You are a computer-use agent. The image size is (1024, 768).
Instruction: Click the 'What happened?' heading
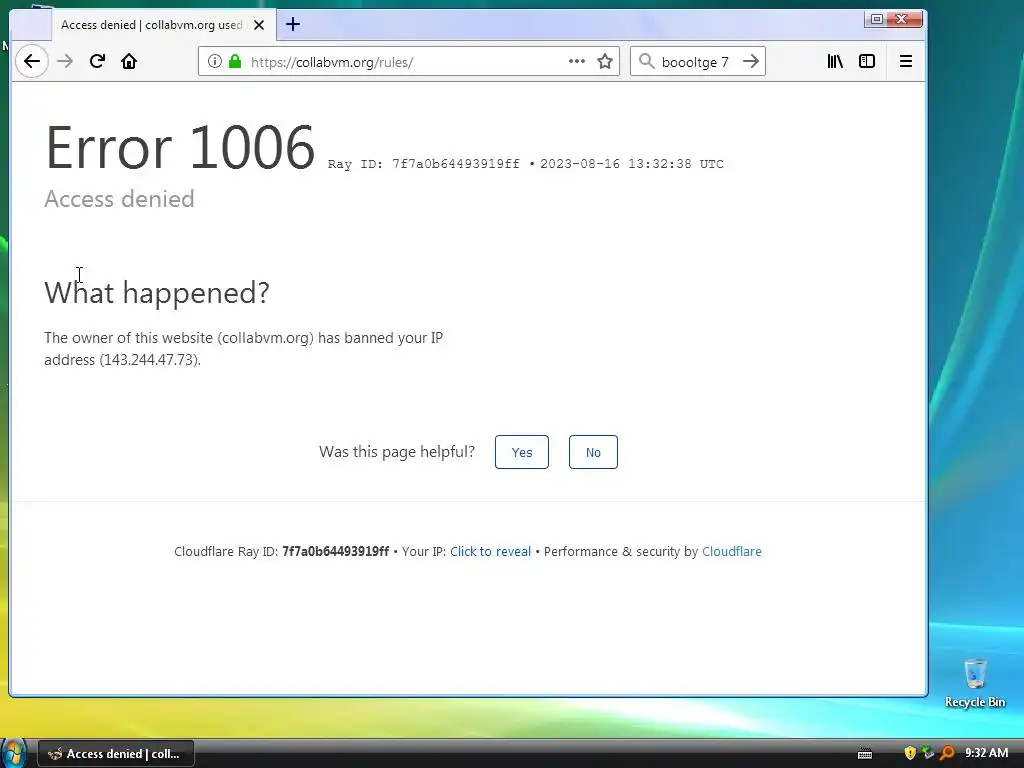tap(157, 293)
